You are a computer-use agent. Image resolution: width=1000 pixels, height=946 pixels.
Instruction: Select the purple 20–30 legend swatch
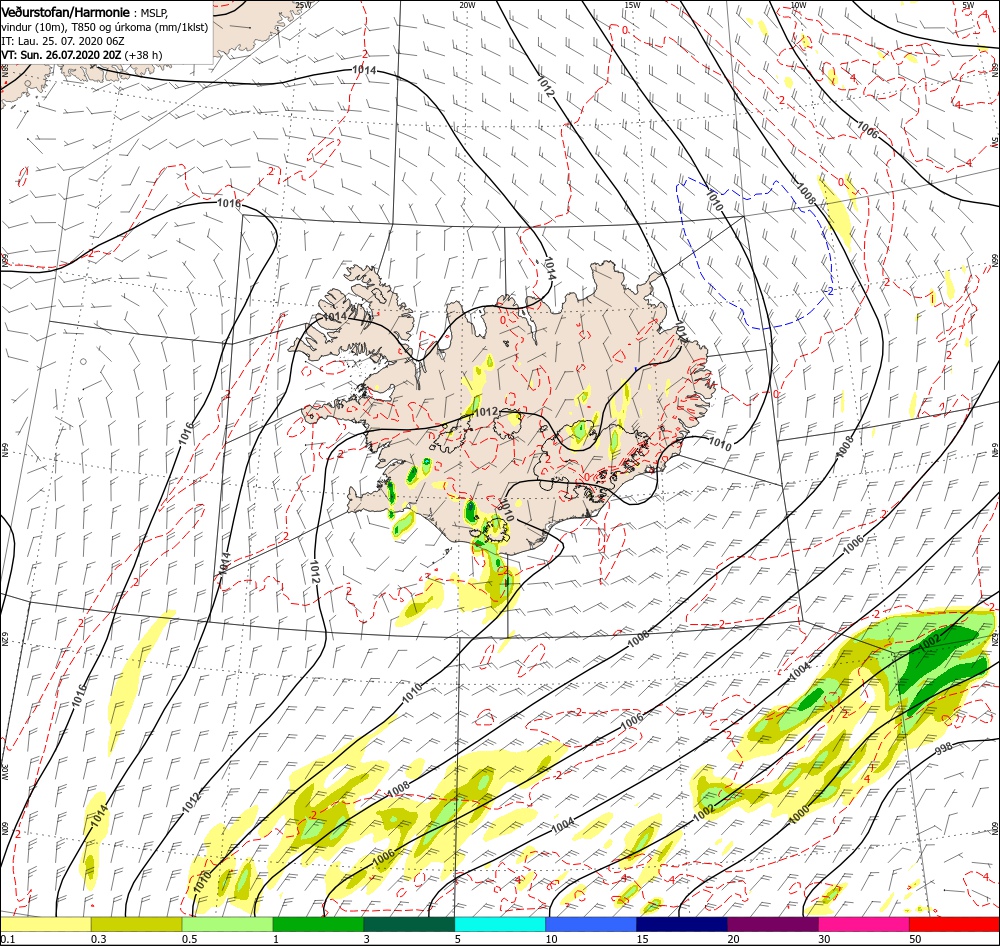pyautogui.click(x=772, y=924)
